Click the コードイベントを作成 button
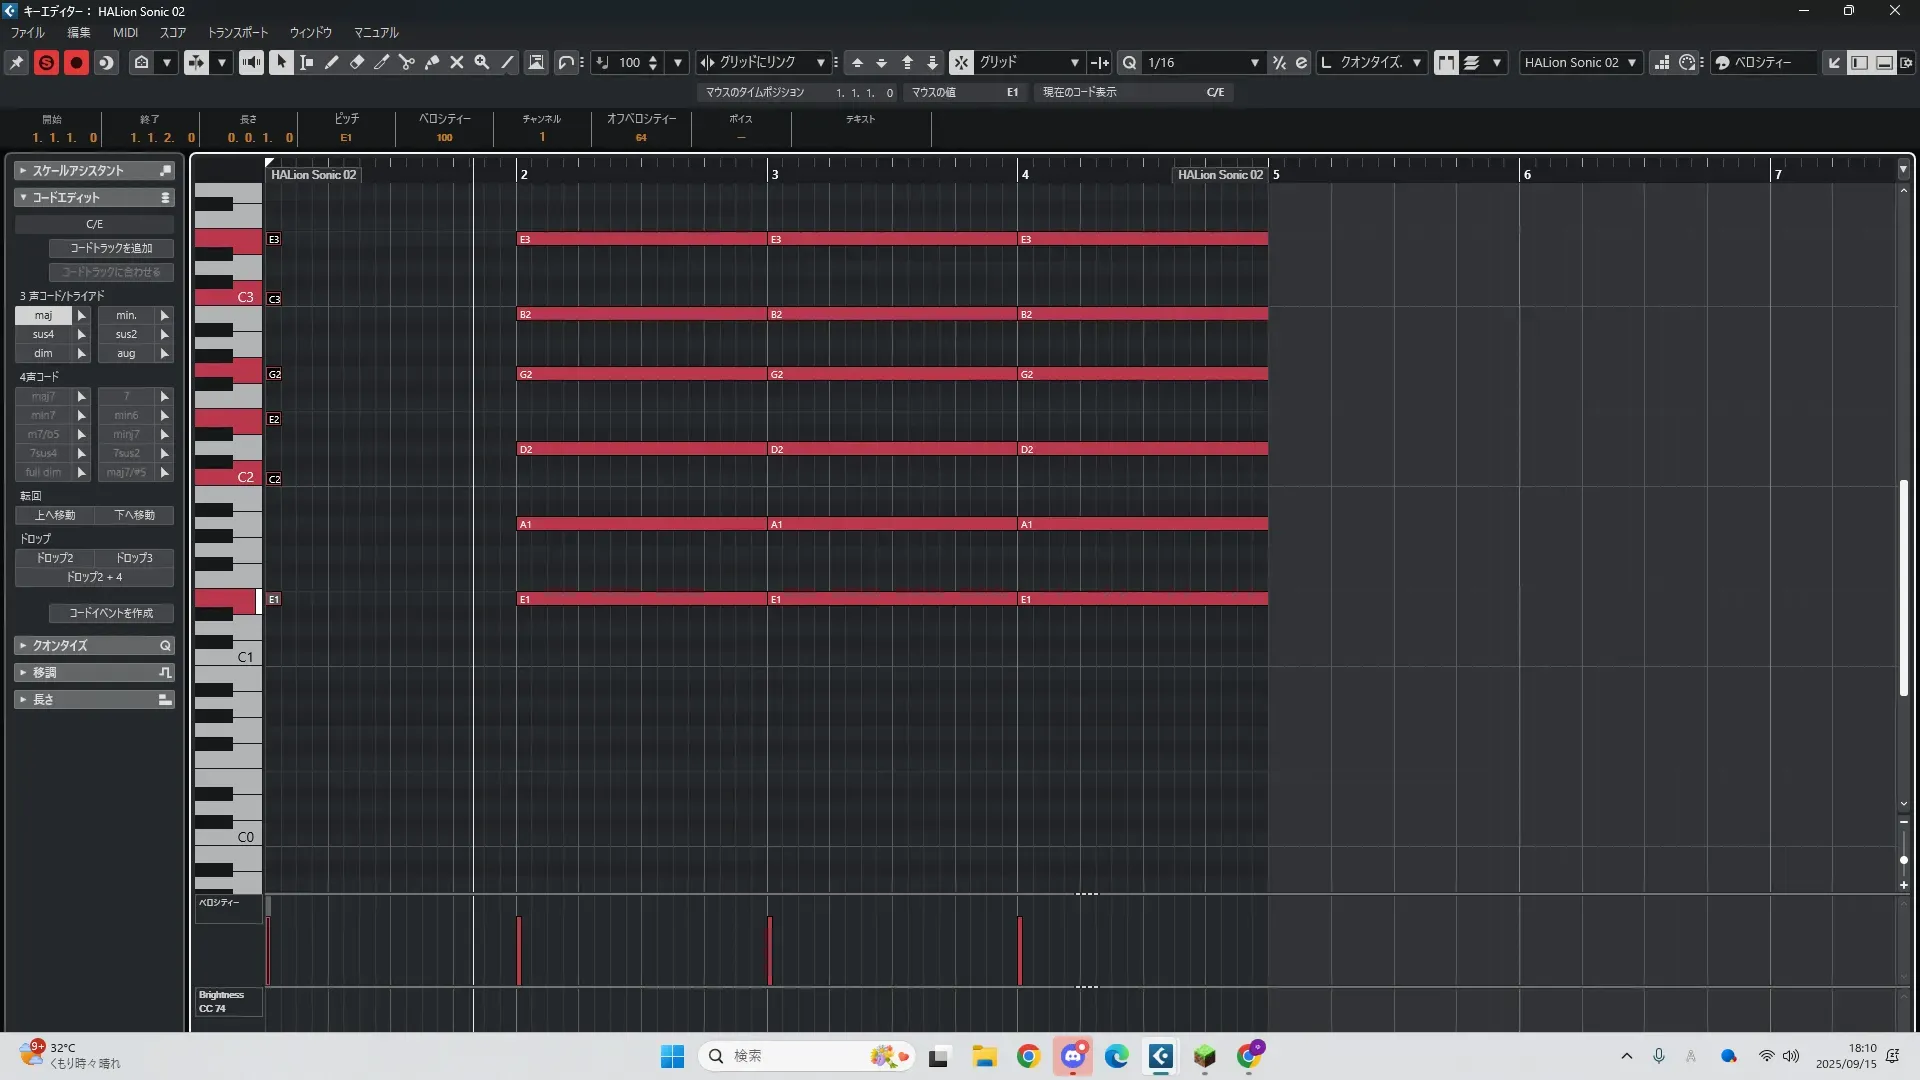 (x=111, y=613)
